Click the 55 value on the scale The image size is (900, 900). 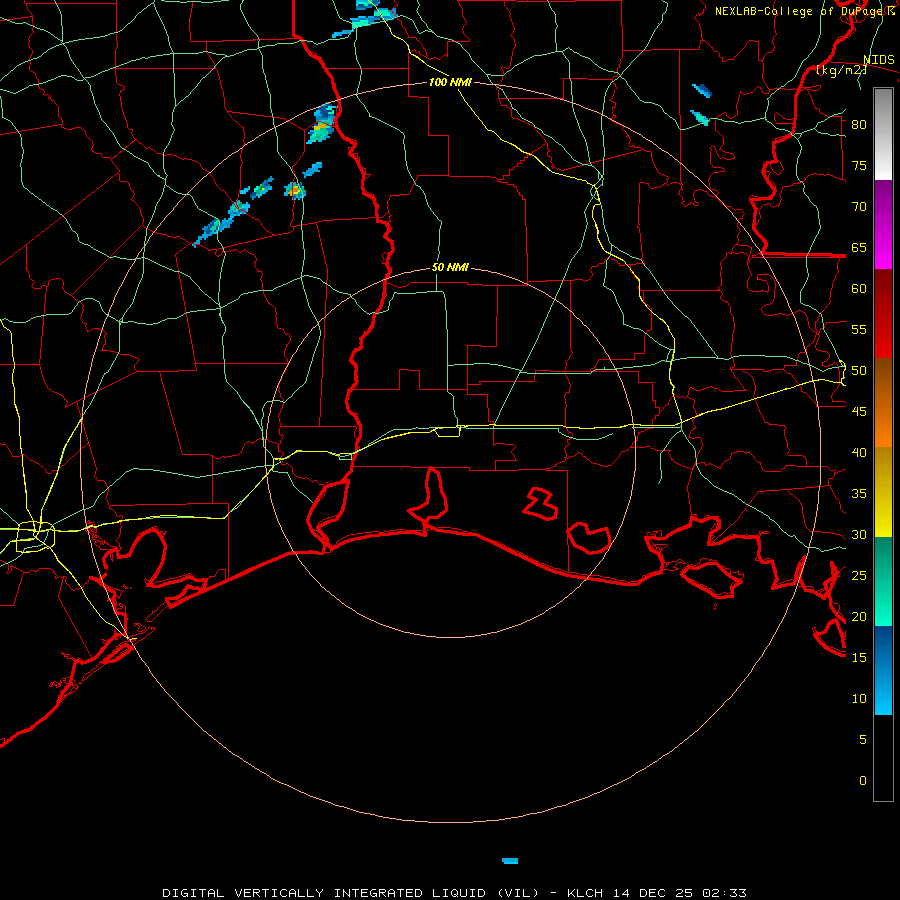[859, 329]
